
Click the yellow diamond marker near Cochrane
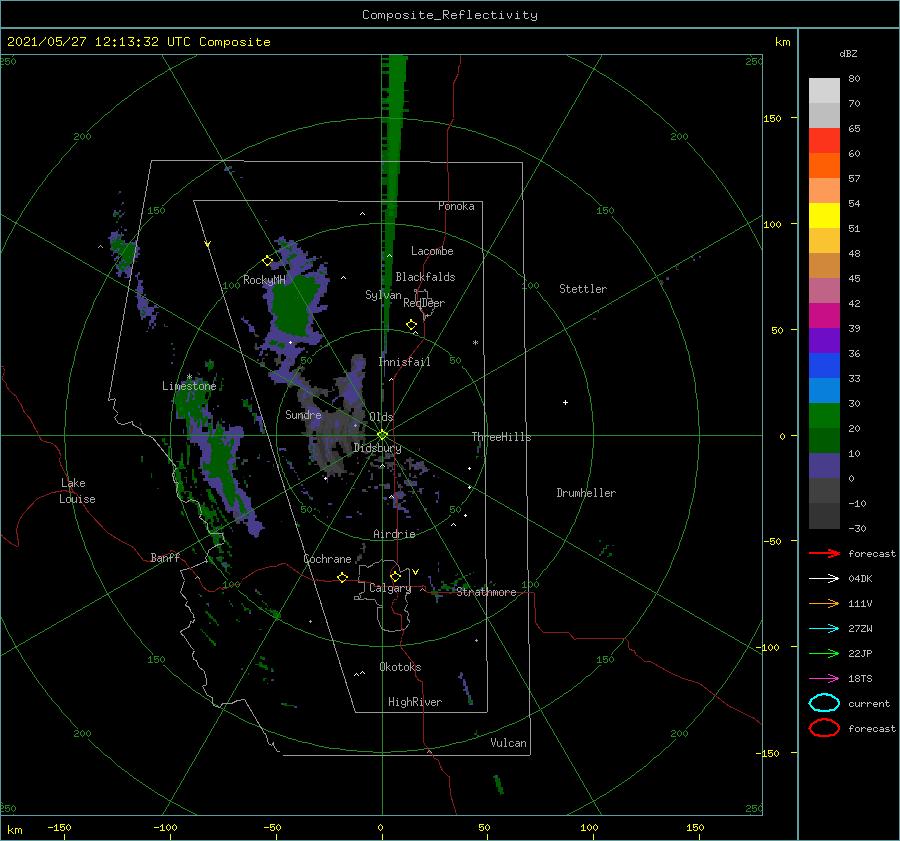click(x=343, y=578)
